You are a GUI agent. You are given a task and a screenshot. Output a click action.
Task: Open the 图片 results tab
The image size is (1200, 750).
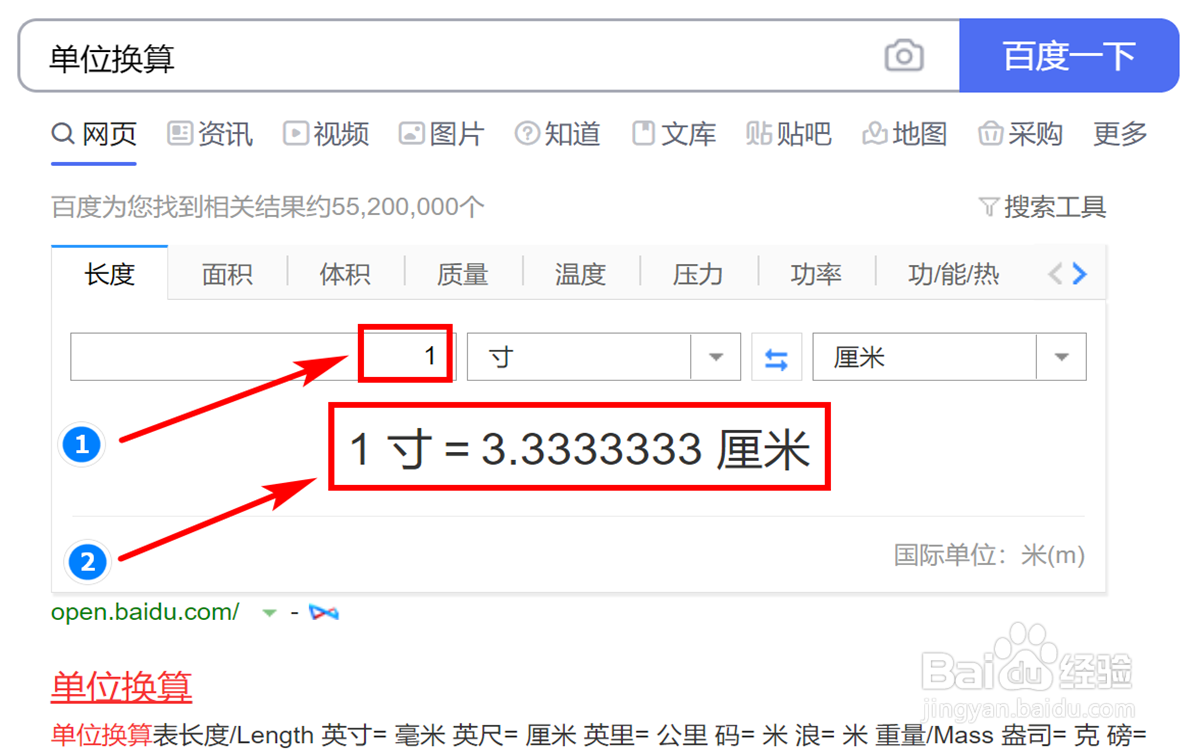[441, 134]
